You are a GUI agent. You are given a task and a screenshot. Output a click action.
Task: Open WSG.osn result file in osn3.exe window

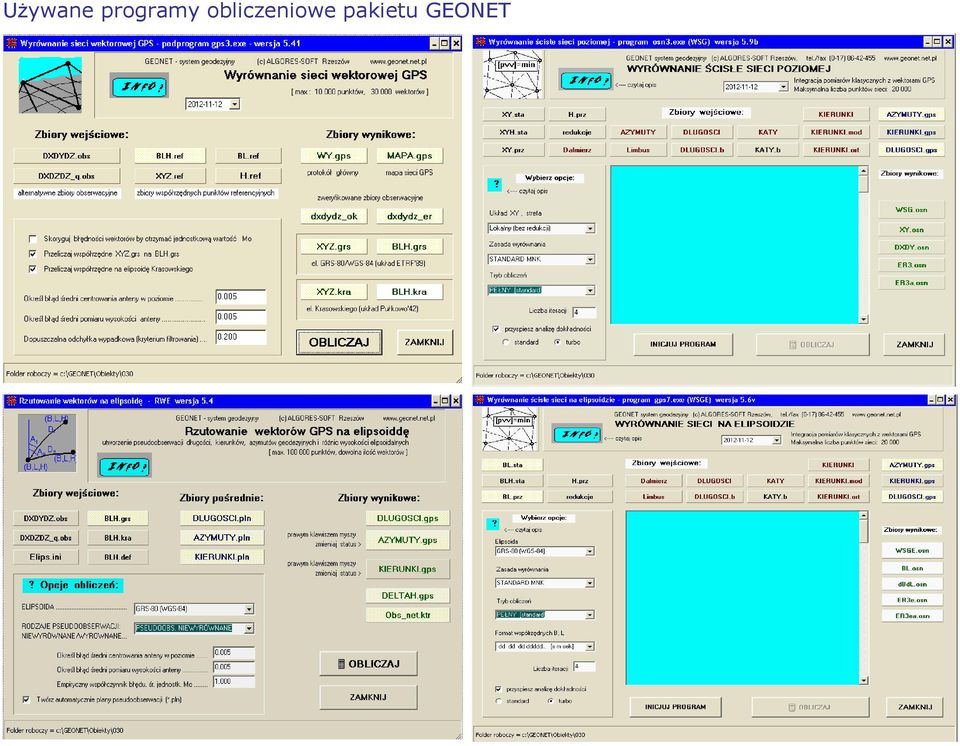click(x=911, y=209)
